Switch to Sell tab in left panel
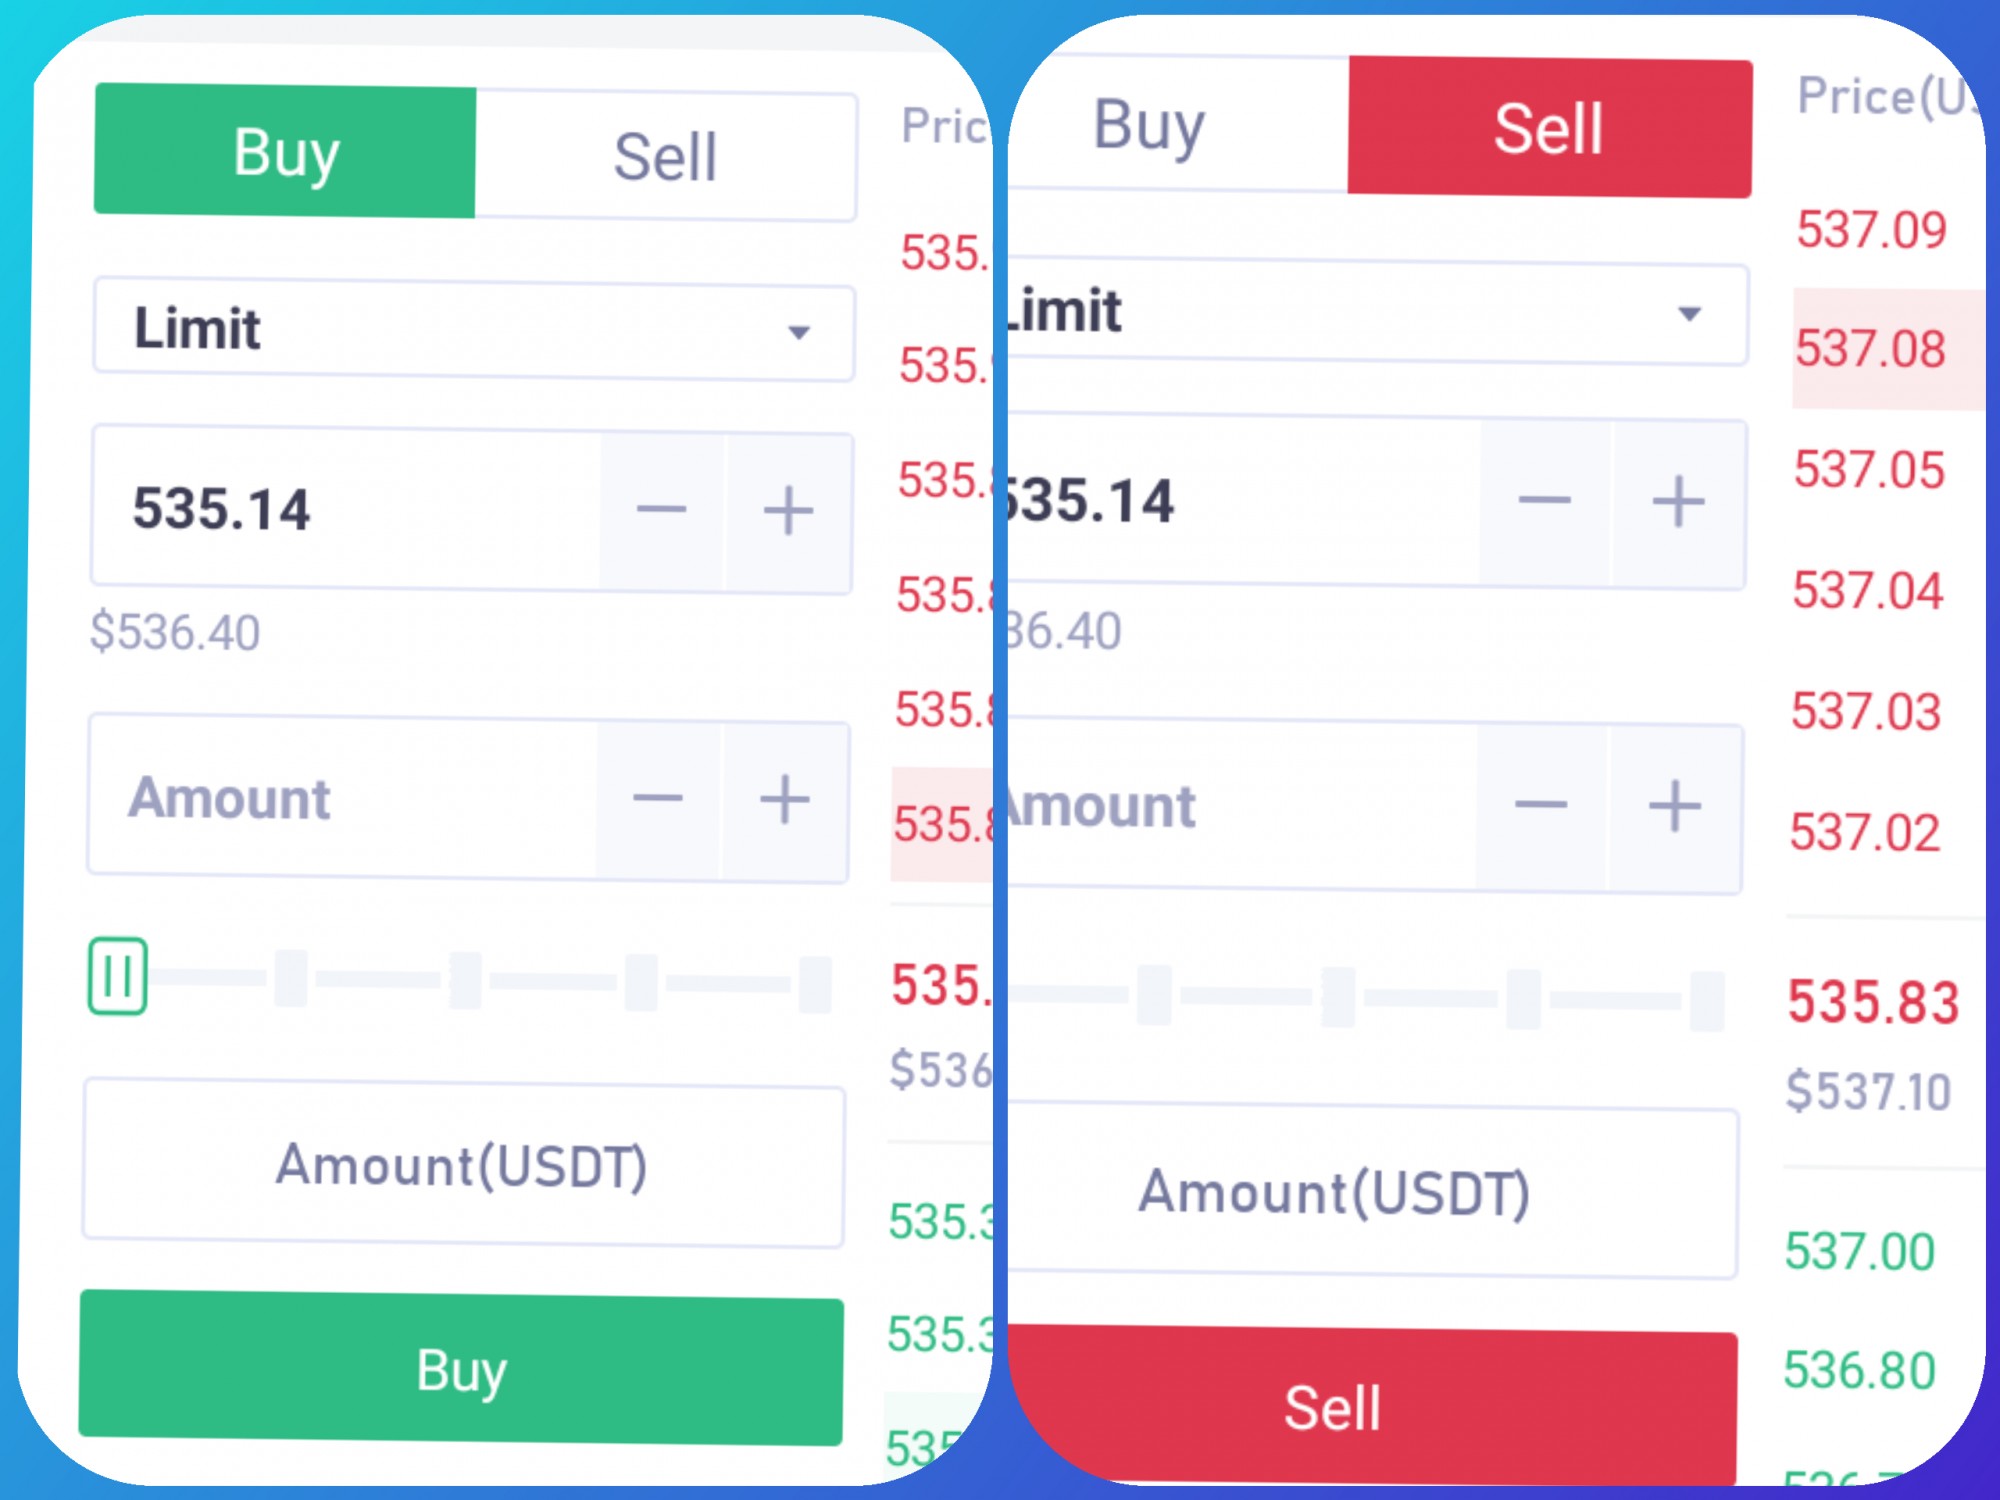 coord(666,156)
